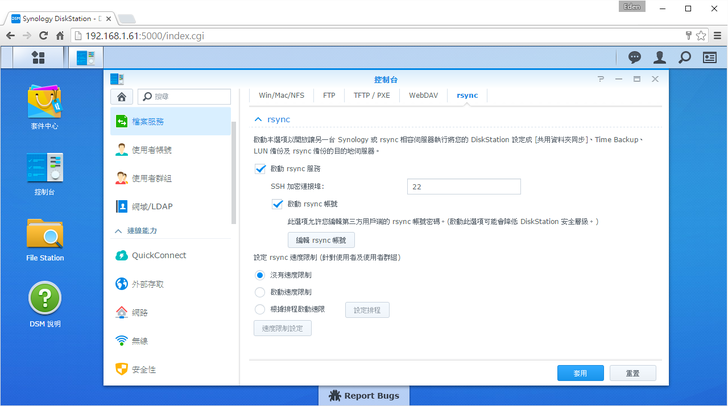The image size is (728, 406).
Task: Click the speed limit settings button
Action: click(x=282, y=328)
